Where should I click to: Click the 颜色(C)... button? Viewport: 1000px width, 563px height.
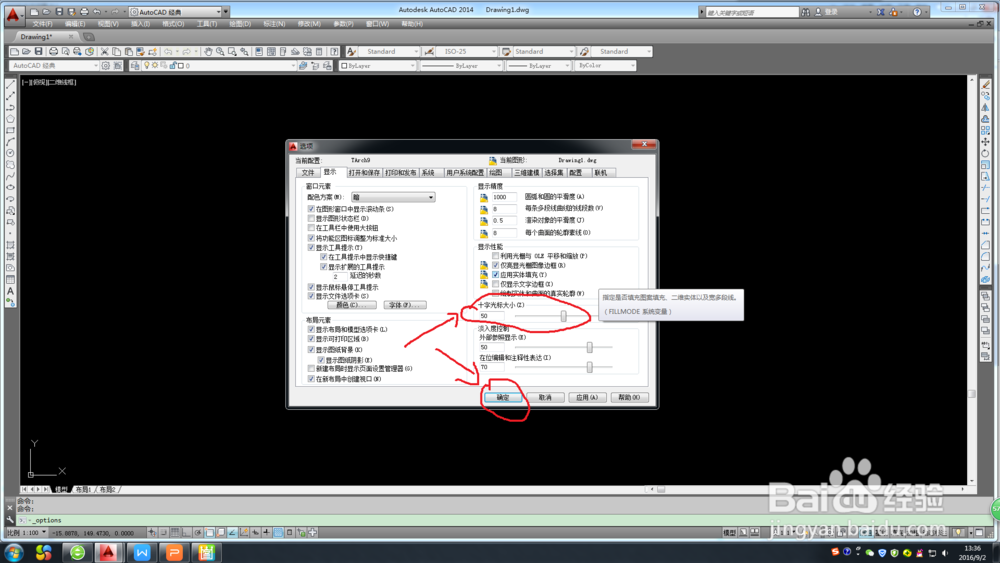point(351,305)
